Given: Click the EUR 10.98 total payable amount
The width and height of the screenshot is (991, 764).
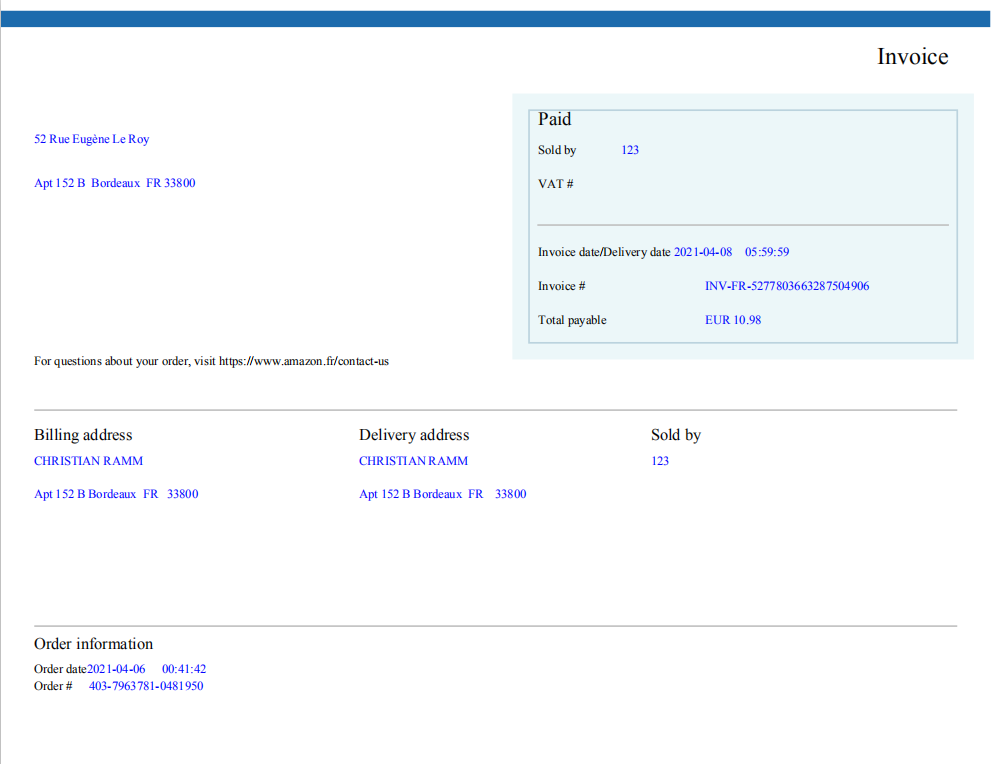Looking at the screenshot, I should click(732, 320).
